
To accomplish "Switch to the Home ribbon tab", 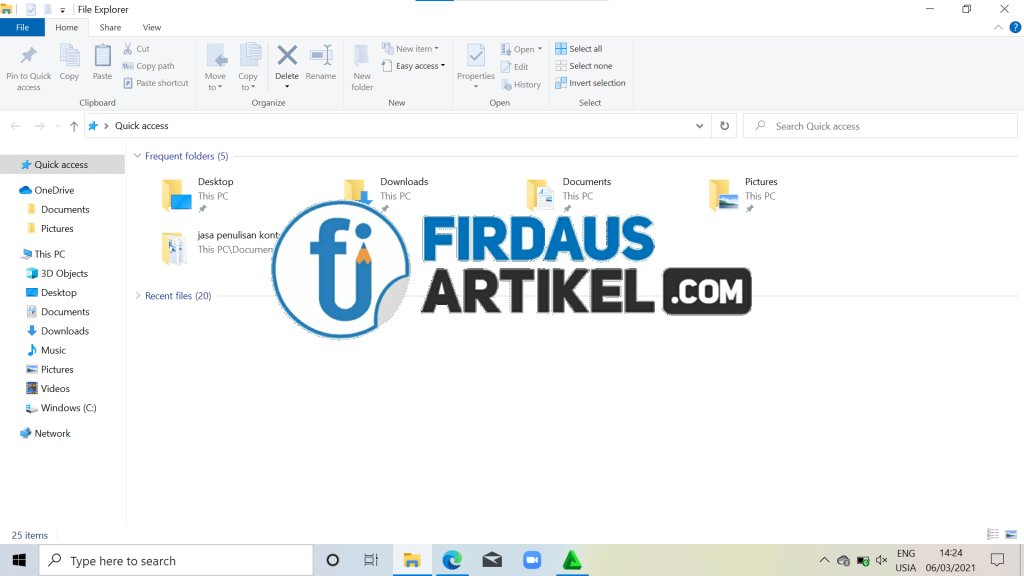I will pos(67,27).
